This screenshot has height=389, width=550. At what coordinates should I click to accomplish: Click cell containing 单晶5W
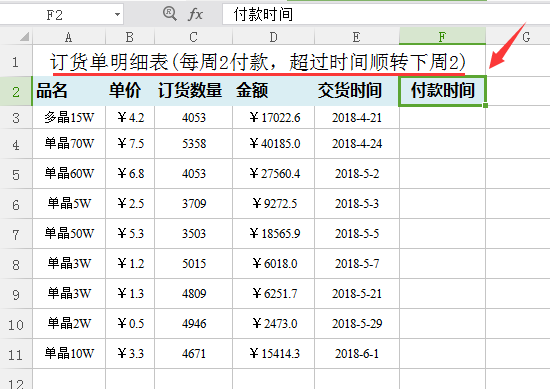pos(69,204)
